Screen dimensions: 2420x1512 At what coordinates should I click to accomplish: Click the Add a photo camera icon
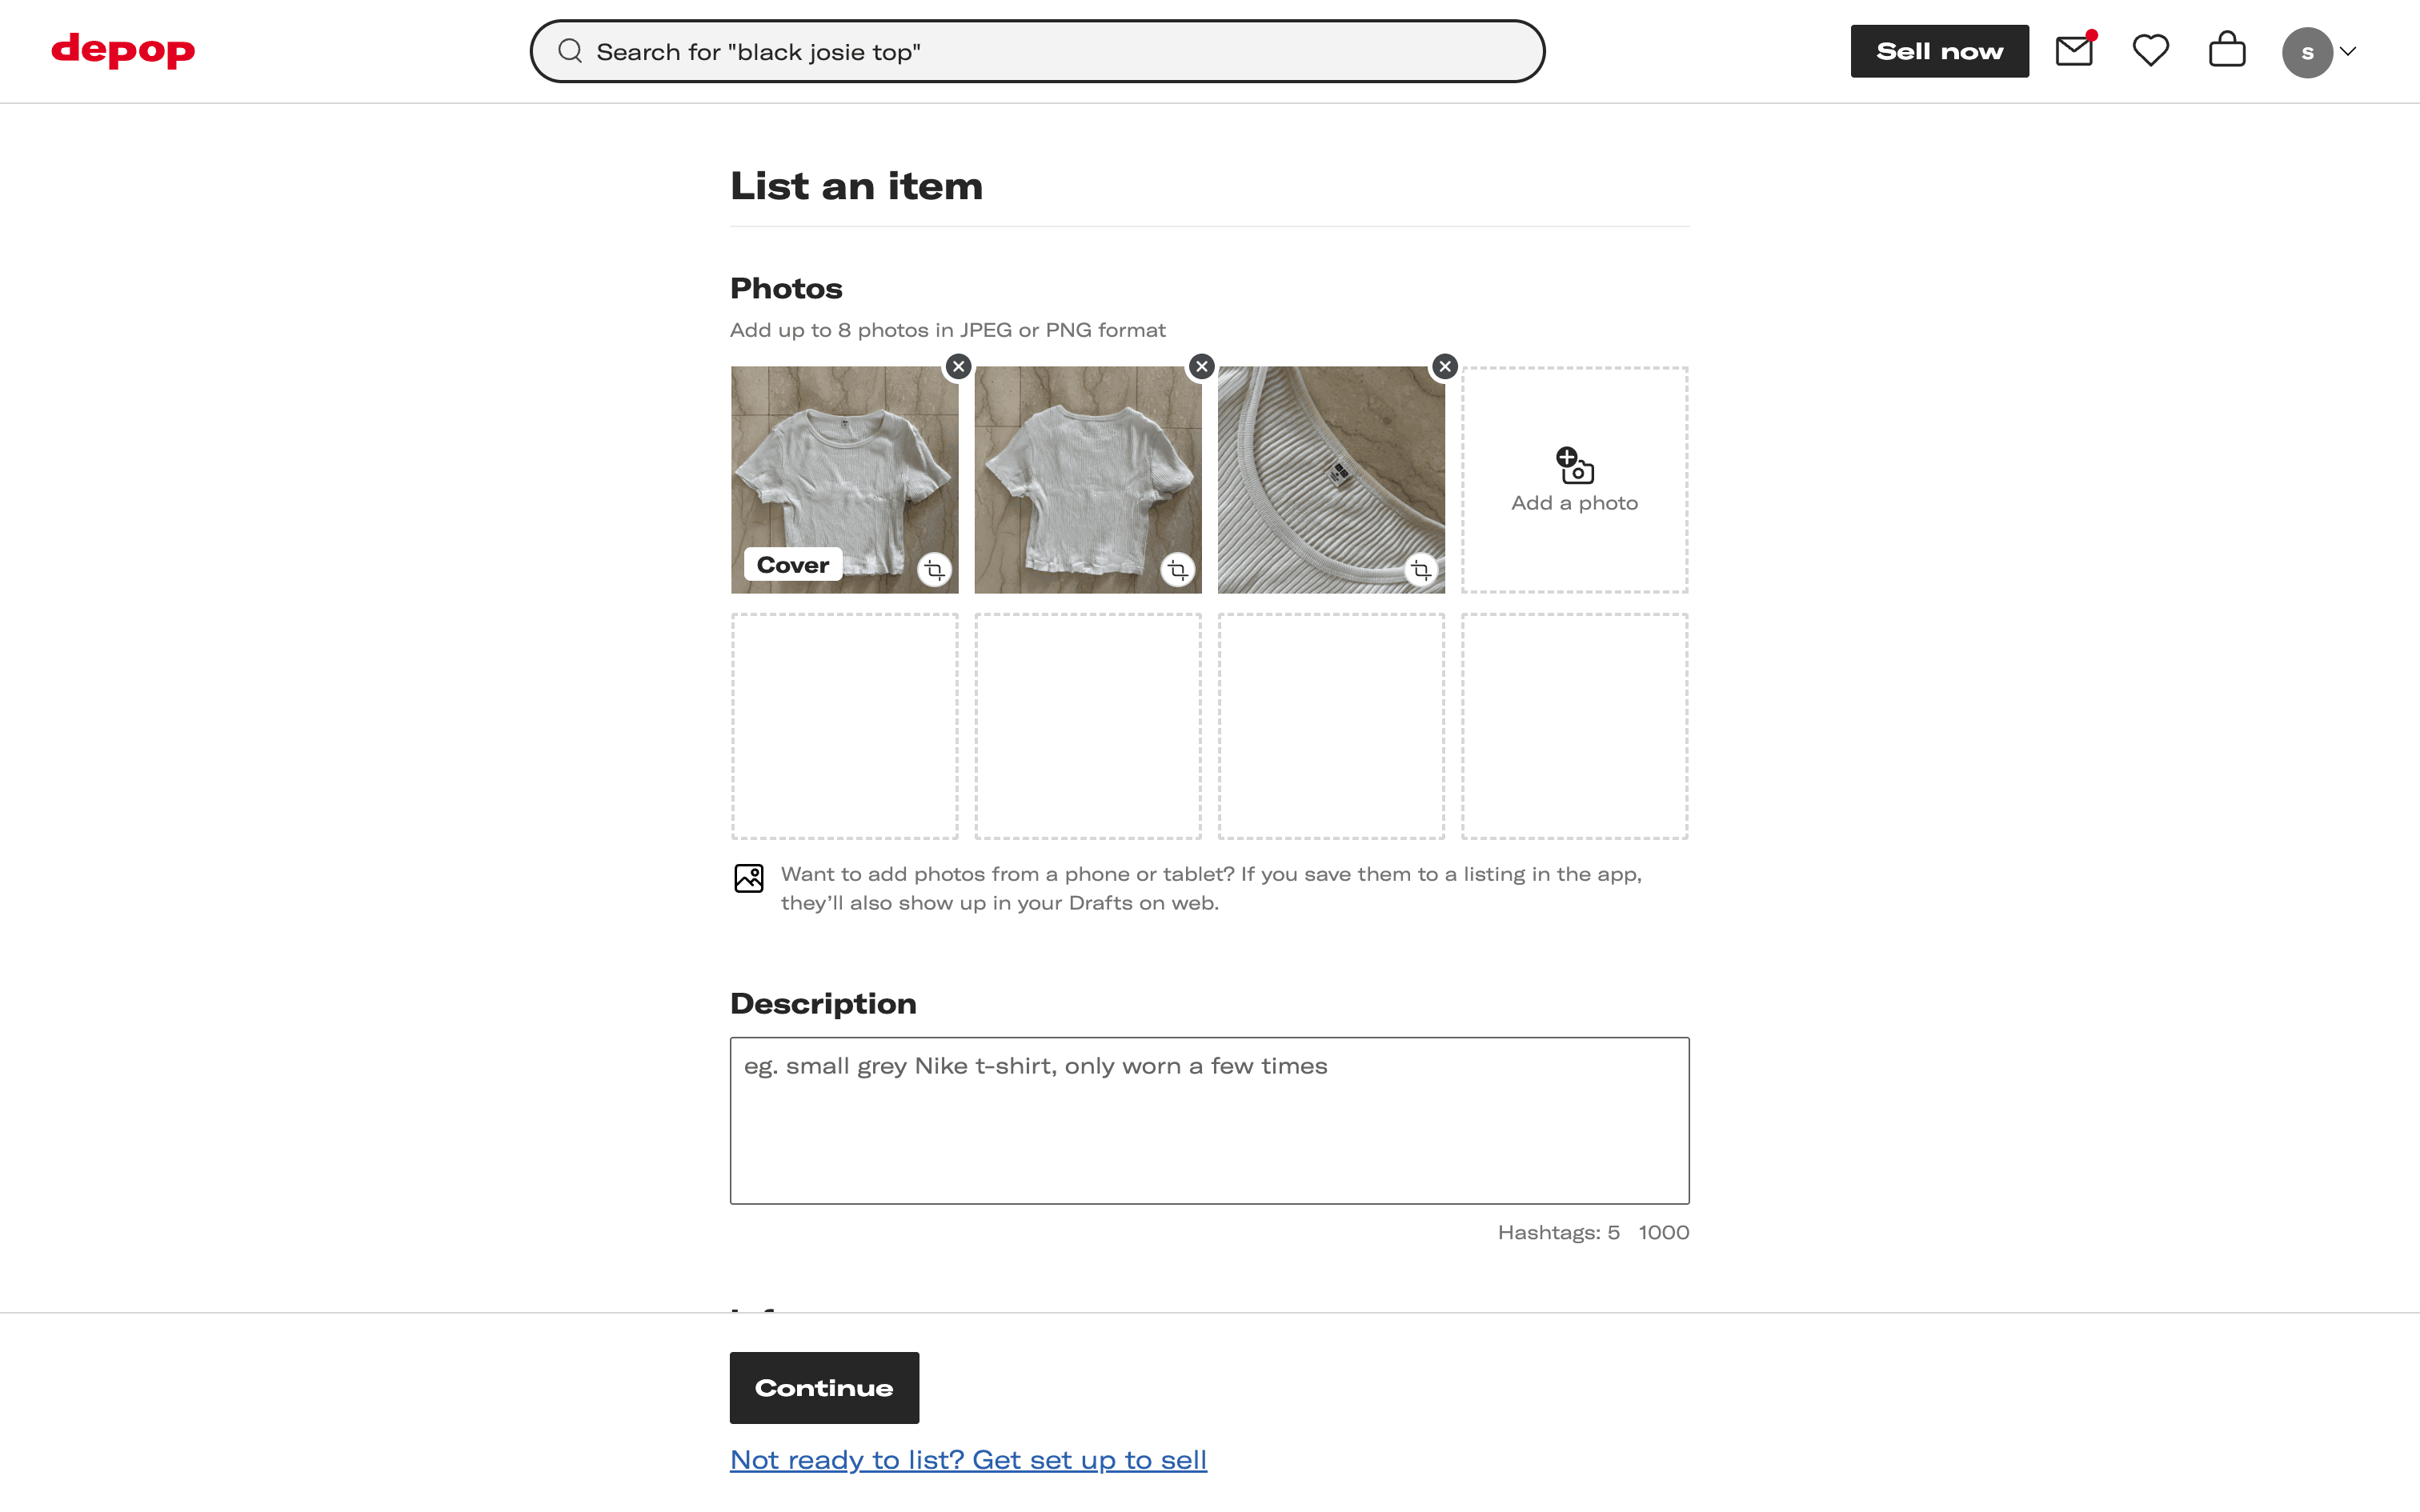[x=1575, y=466]
